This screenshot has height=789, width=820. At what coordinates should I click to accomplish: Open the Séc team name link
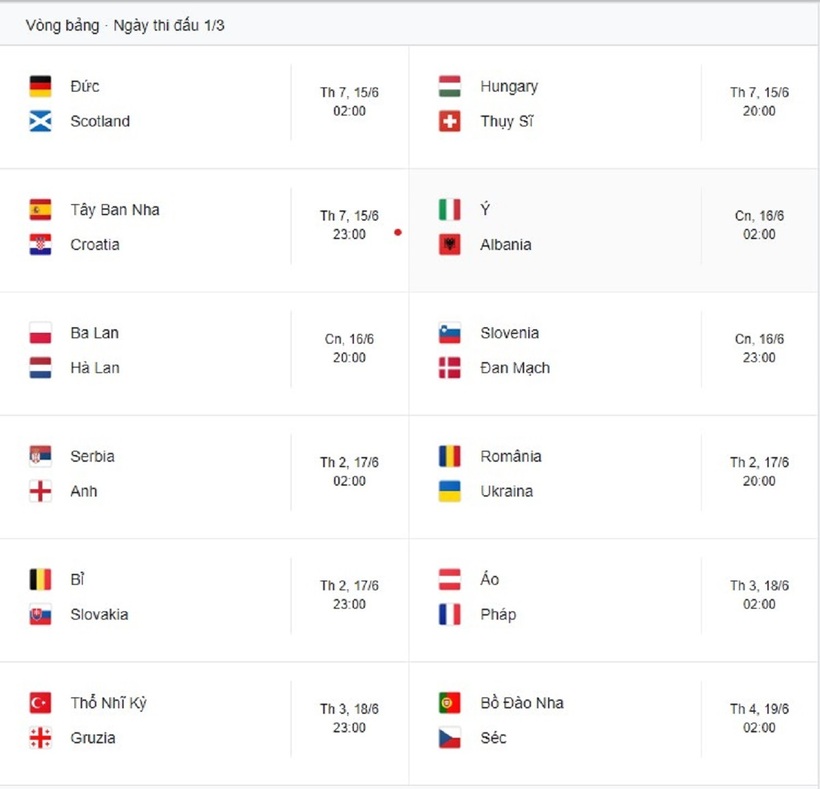tap(493, 738)
